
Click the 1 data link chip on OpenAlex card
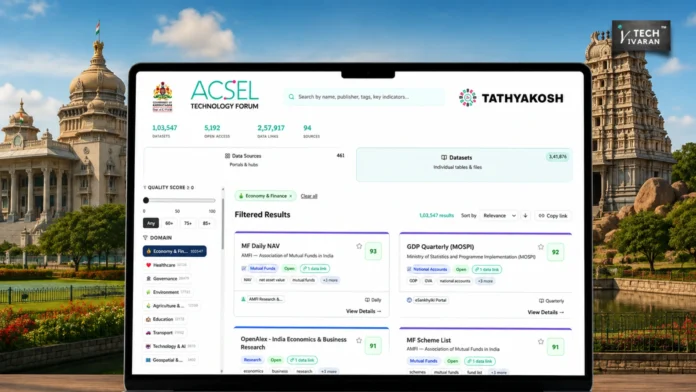[x=302, y=360]
